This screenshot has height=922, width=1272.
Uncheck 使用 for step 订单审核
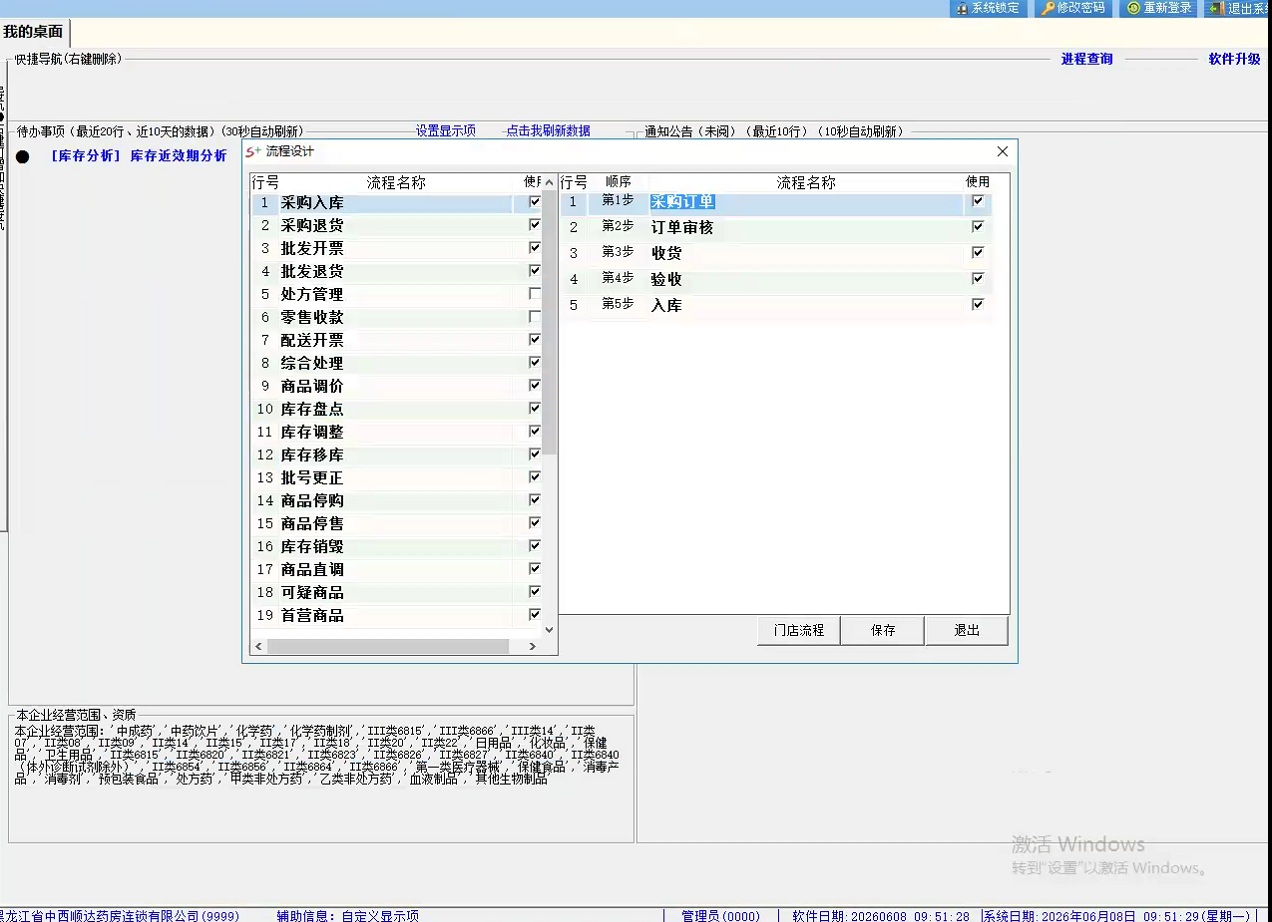(x=978, y=227)
